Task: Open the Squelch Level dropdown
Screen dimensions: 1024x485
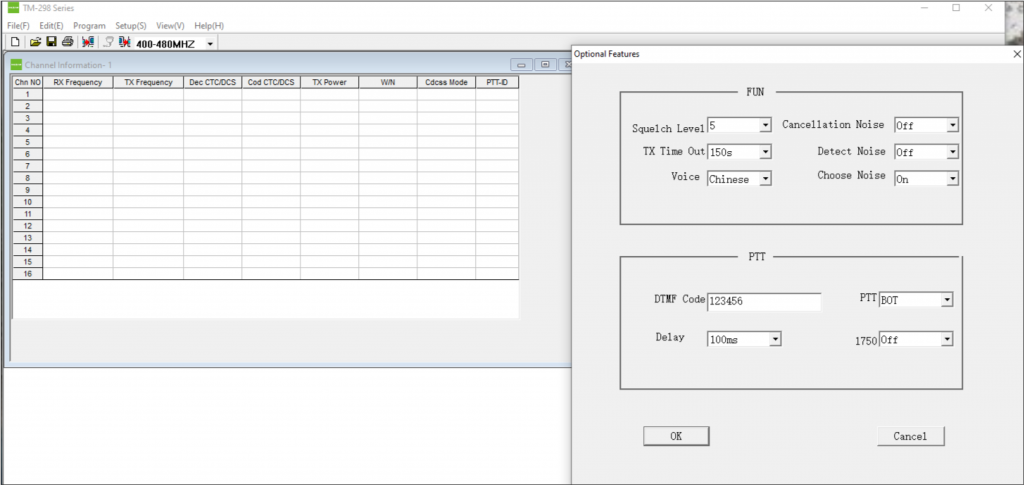Action: [765, 126]
